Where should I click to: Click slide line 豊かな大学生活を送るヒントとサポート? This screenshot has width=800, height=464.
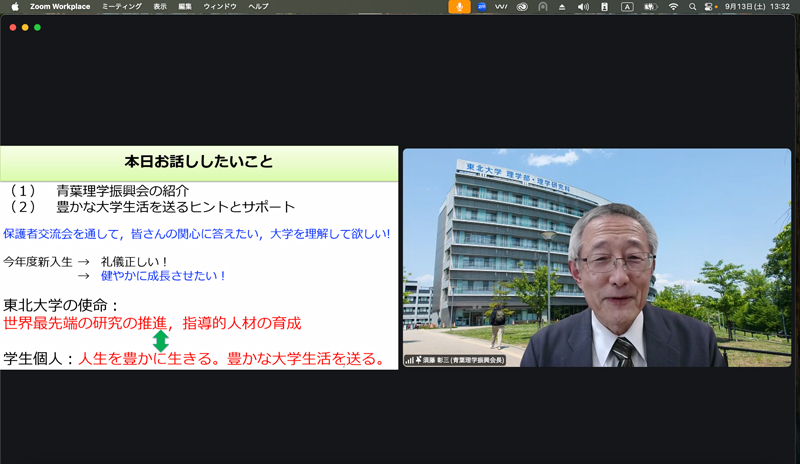point(176,207)
